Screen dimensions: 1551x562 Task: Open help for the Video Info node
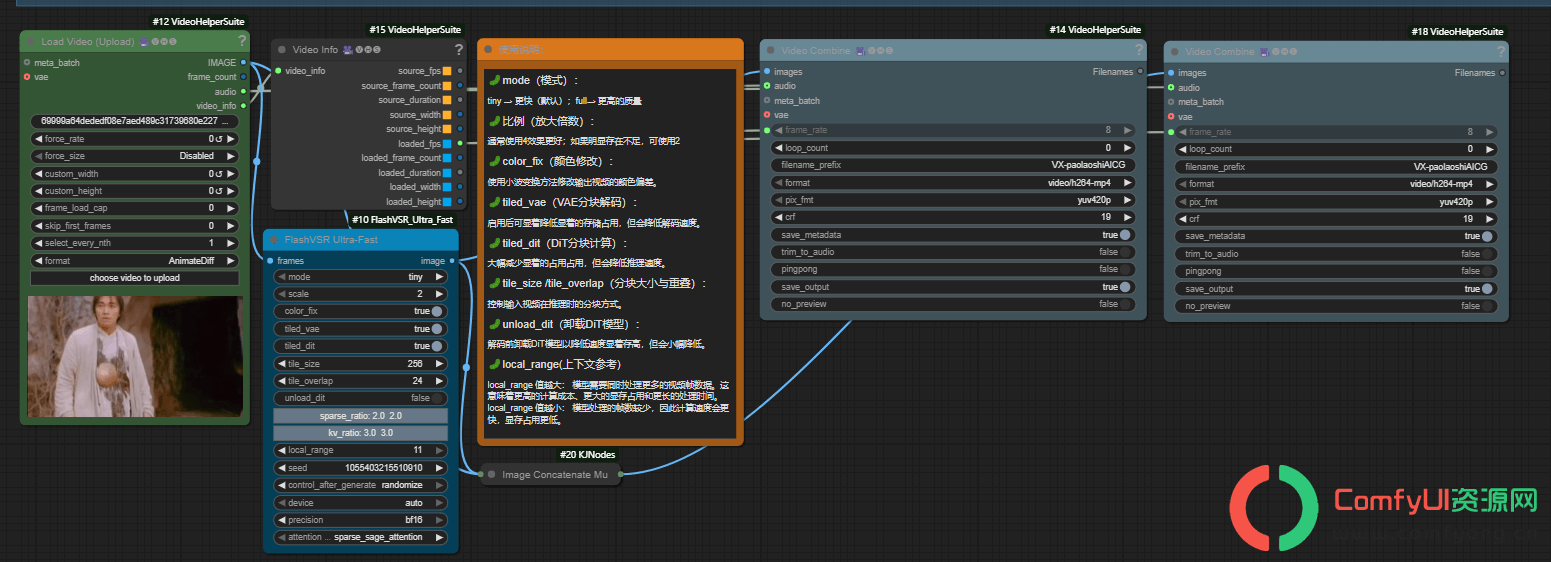coord(459,49)
